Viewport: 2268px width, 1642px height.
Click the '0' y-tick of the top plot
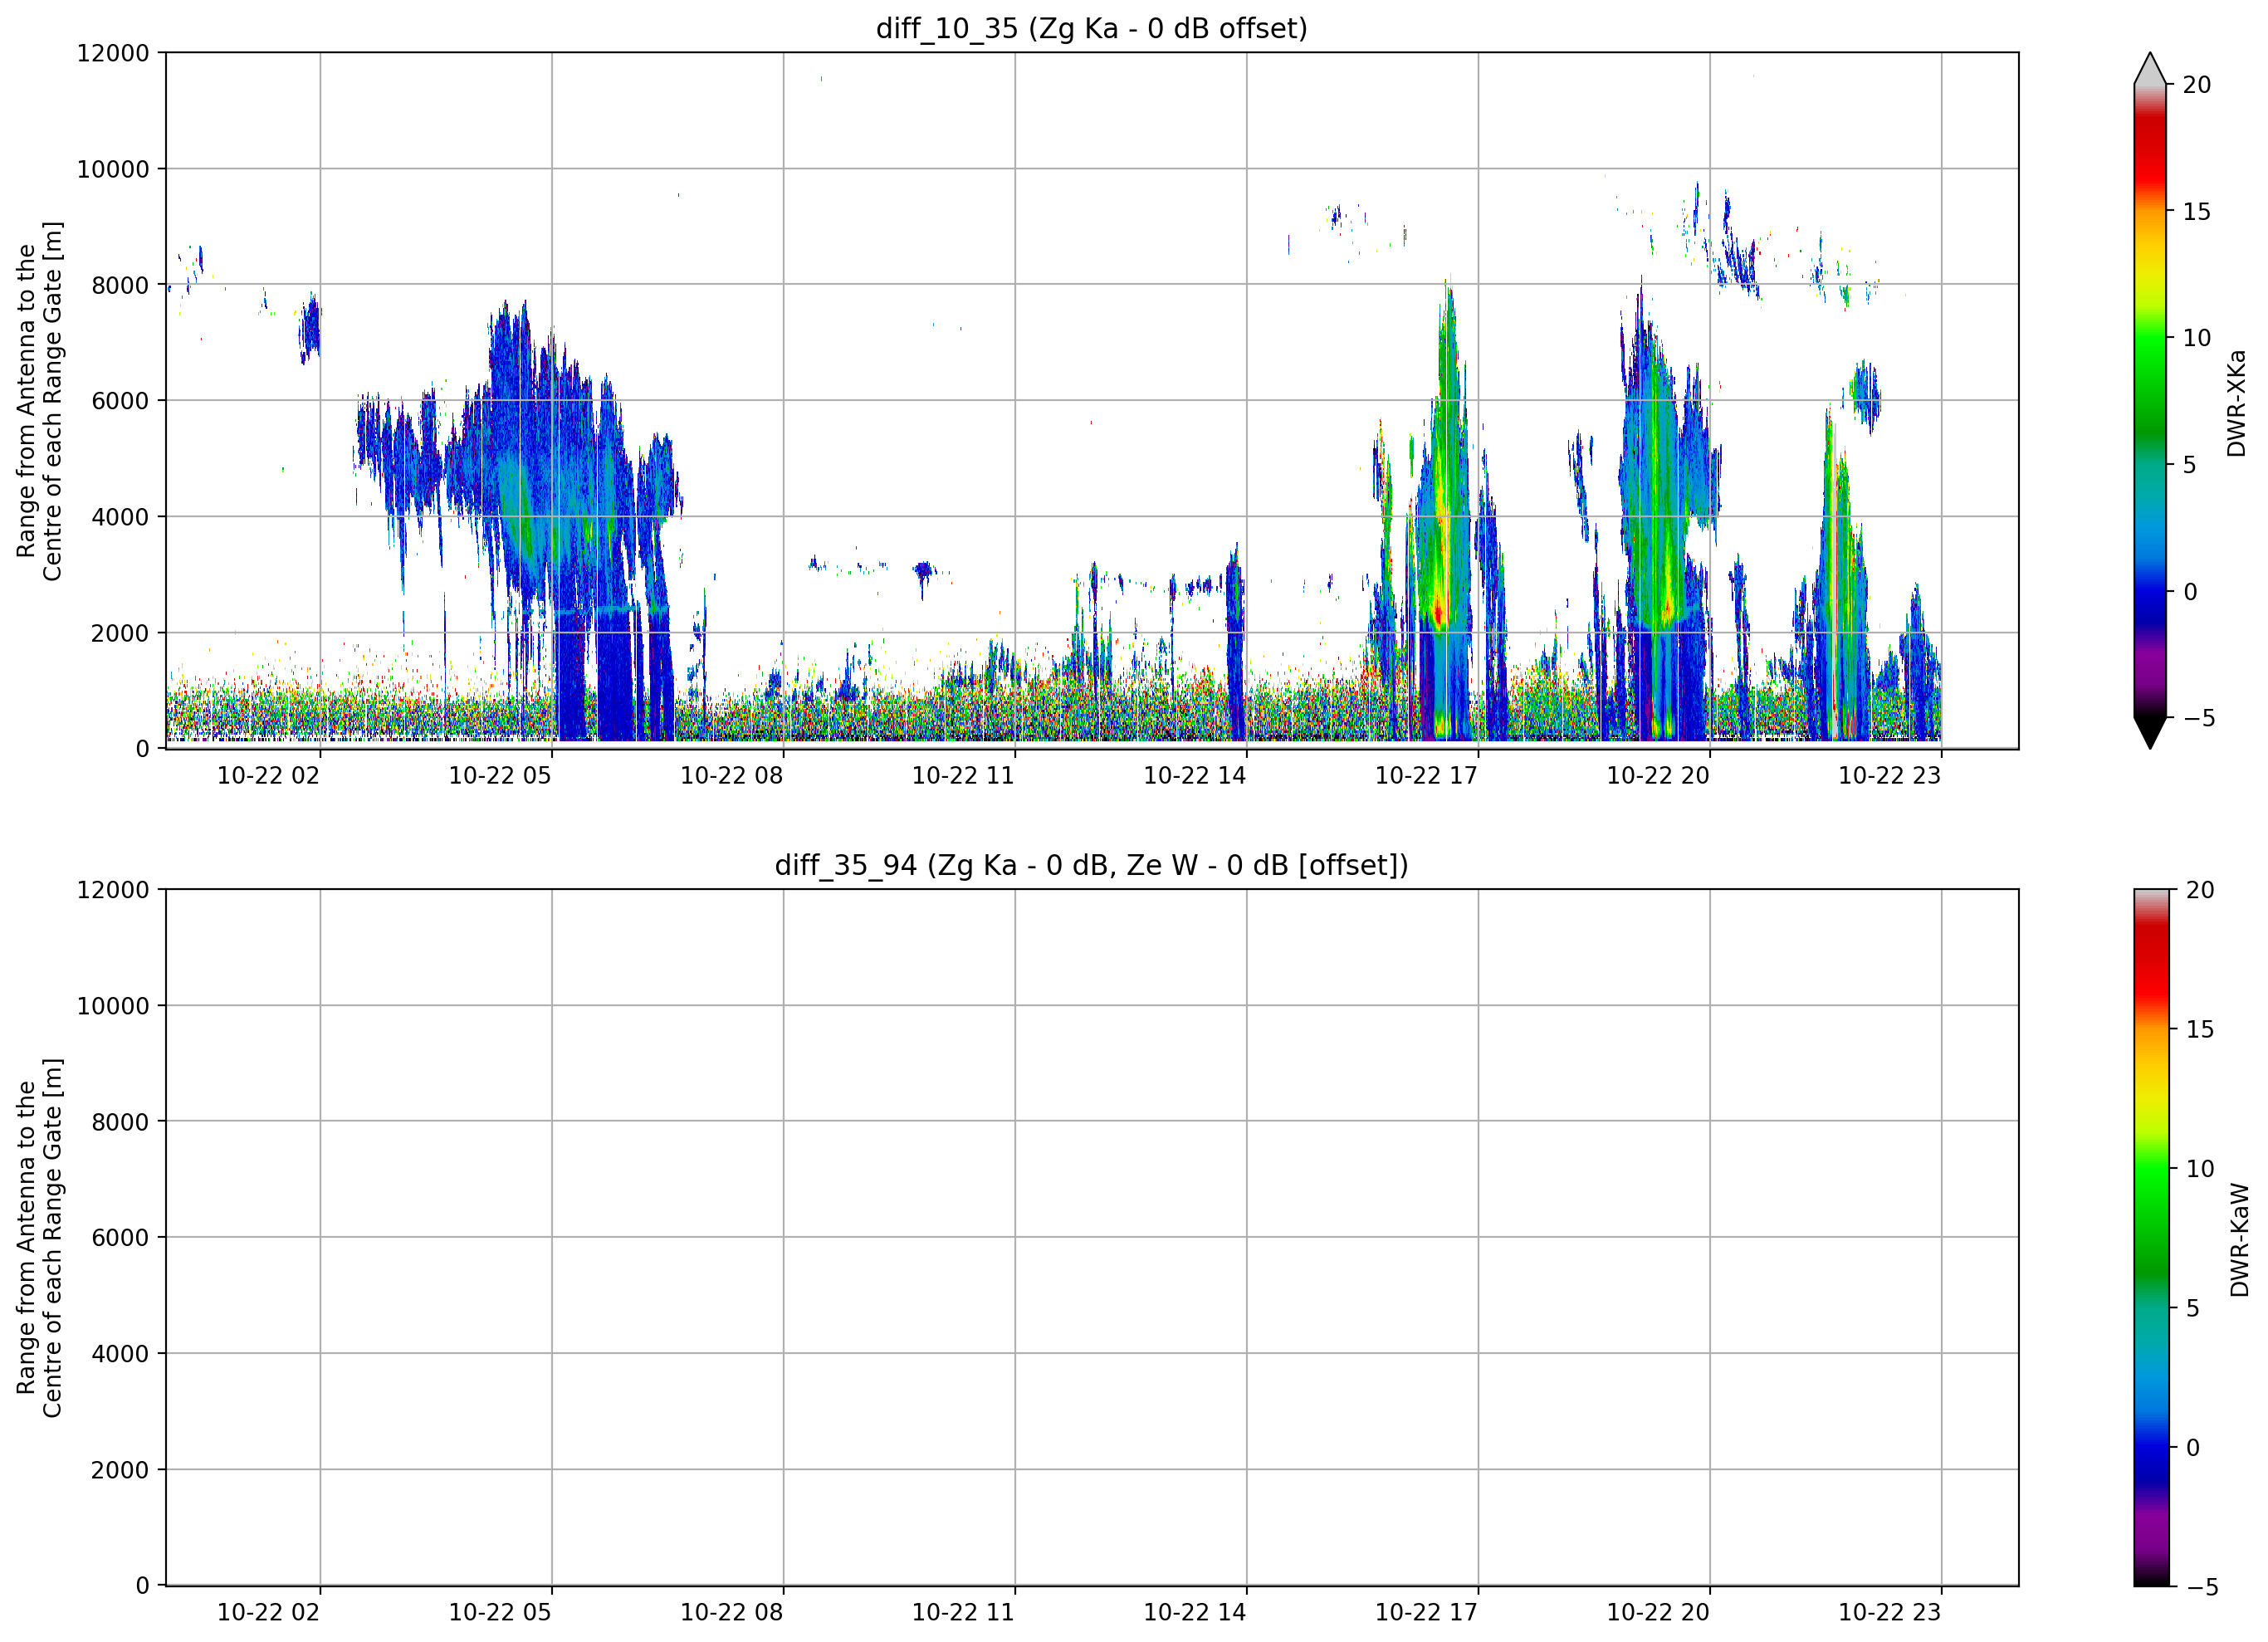pos(143,750)
